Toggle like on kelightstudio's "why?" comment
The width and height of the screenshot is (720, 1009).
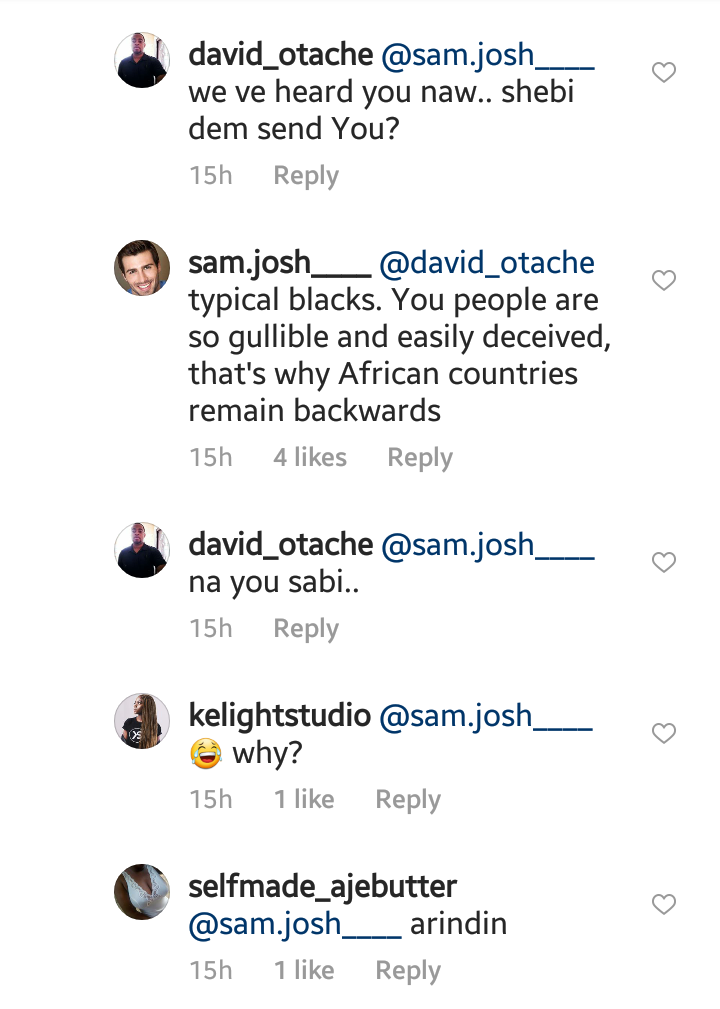click(x=663, y=734)
